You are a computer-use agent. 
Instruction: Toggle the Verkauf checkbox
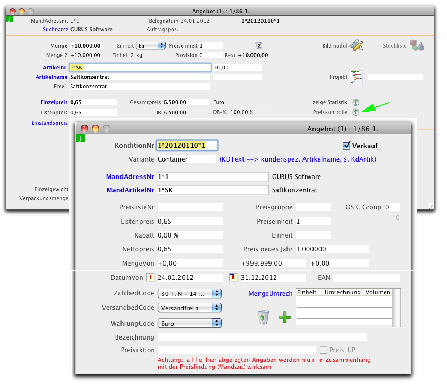[x=346, y=145]
